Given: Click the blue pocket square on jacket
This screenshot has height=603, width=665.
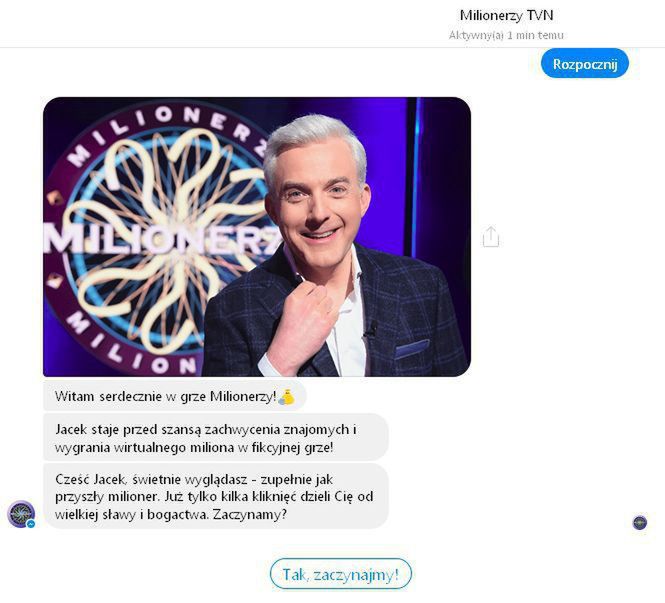Looking at the screenshot, I should click(x=411, y=349).
